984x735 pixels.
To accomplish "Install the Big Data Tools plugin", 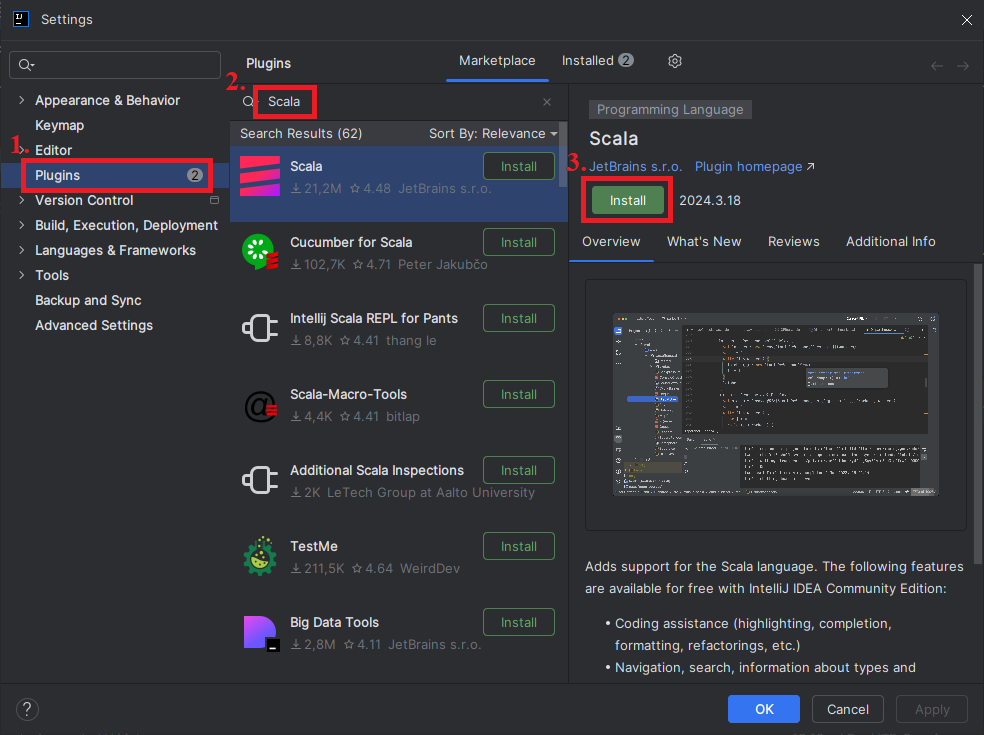I will coord(518,622).
